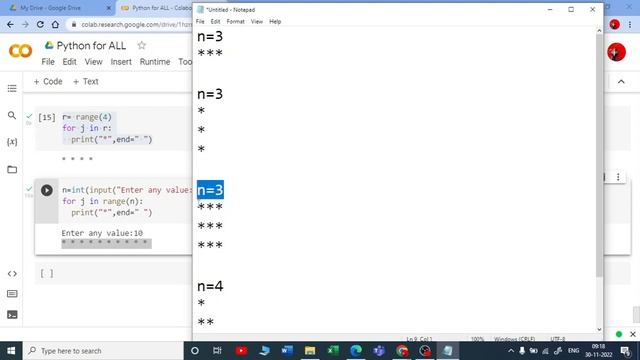Image resolution: width=640 pixels, height=360 pixels.
Task: Open the Notepad View menu
Action: click(257, 22)
